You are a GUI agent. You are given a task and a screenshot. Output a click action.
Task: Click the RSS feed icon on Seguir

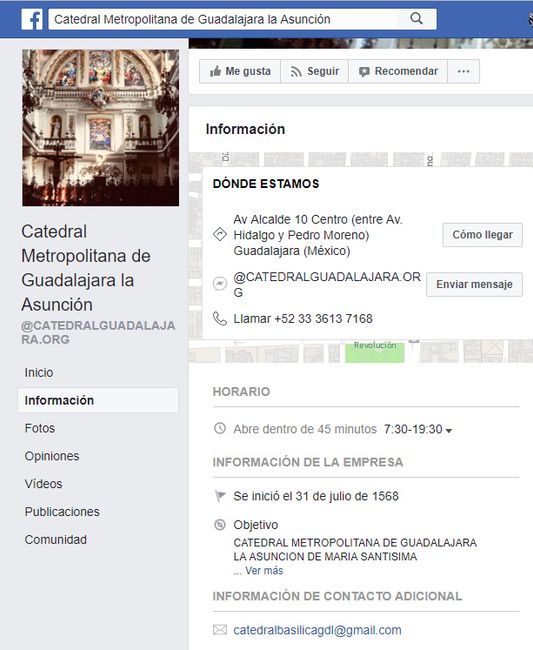pyautogui.click(x=296, y=72)
